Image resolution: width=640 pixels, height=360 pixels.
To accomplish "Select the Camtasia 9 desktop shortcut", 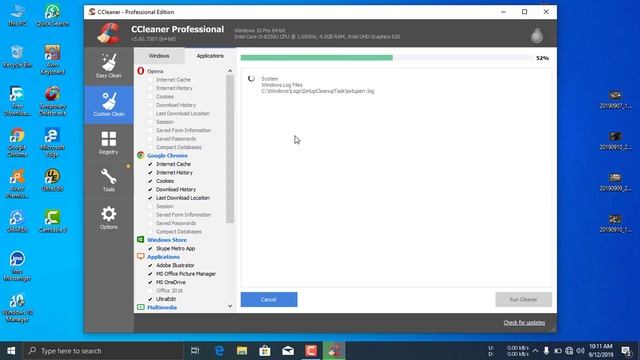I will 52,221.
